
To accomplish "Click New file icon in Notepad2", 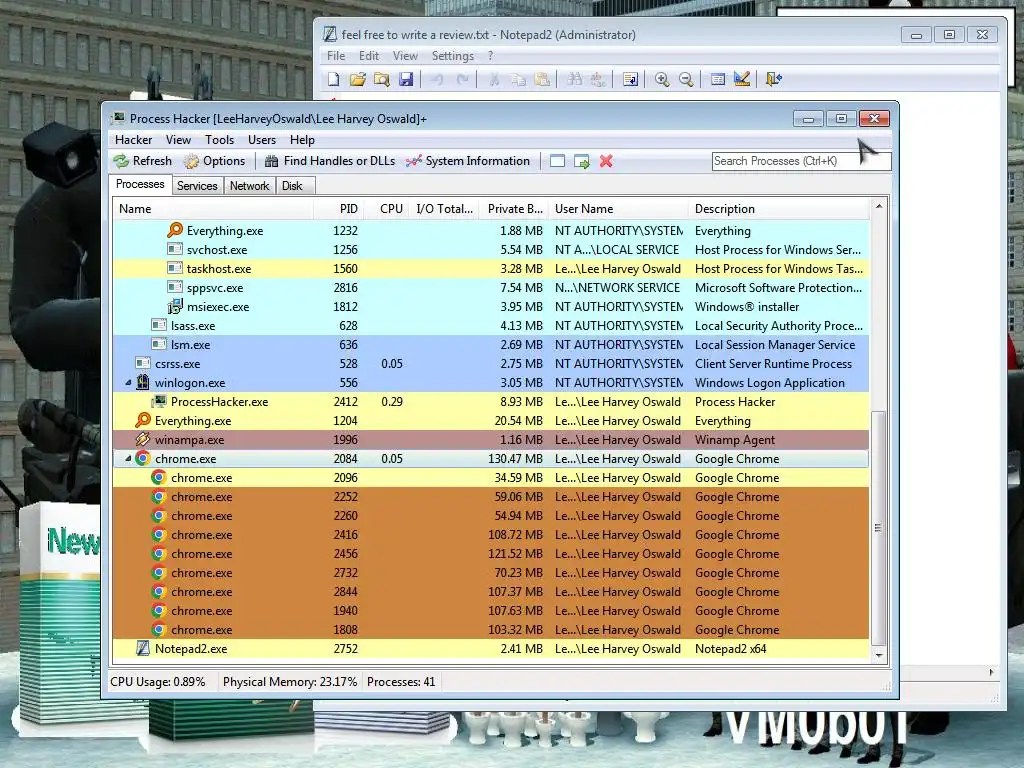I will click(x=334, y=79).
